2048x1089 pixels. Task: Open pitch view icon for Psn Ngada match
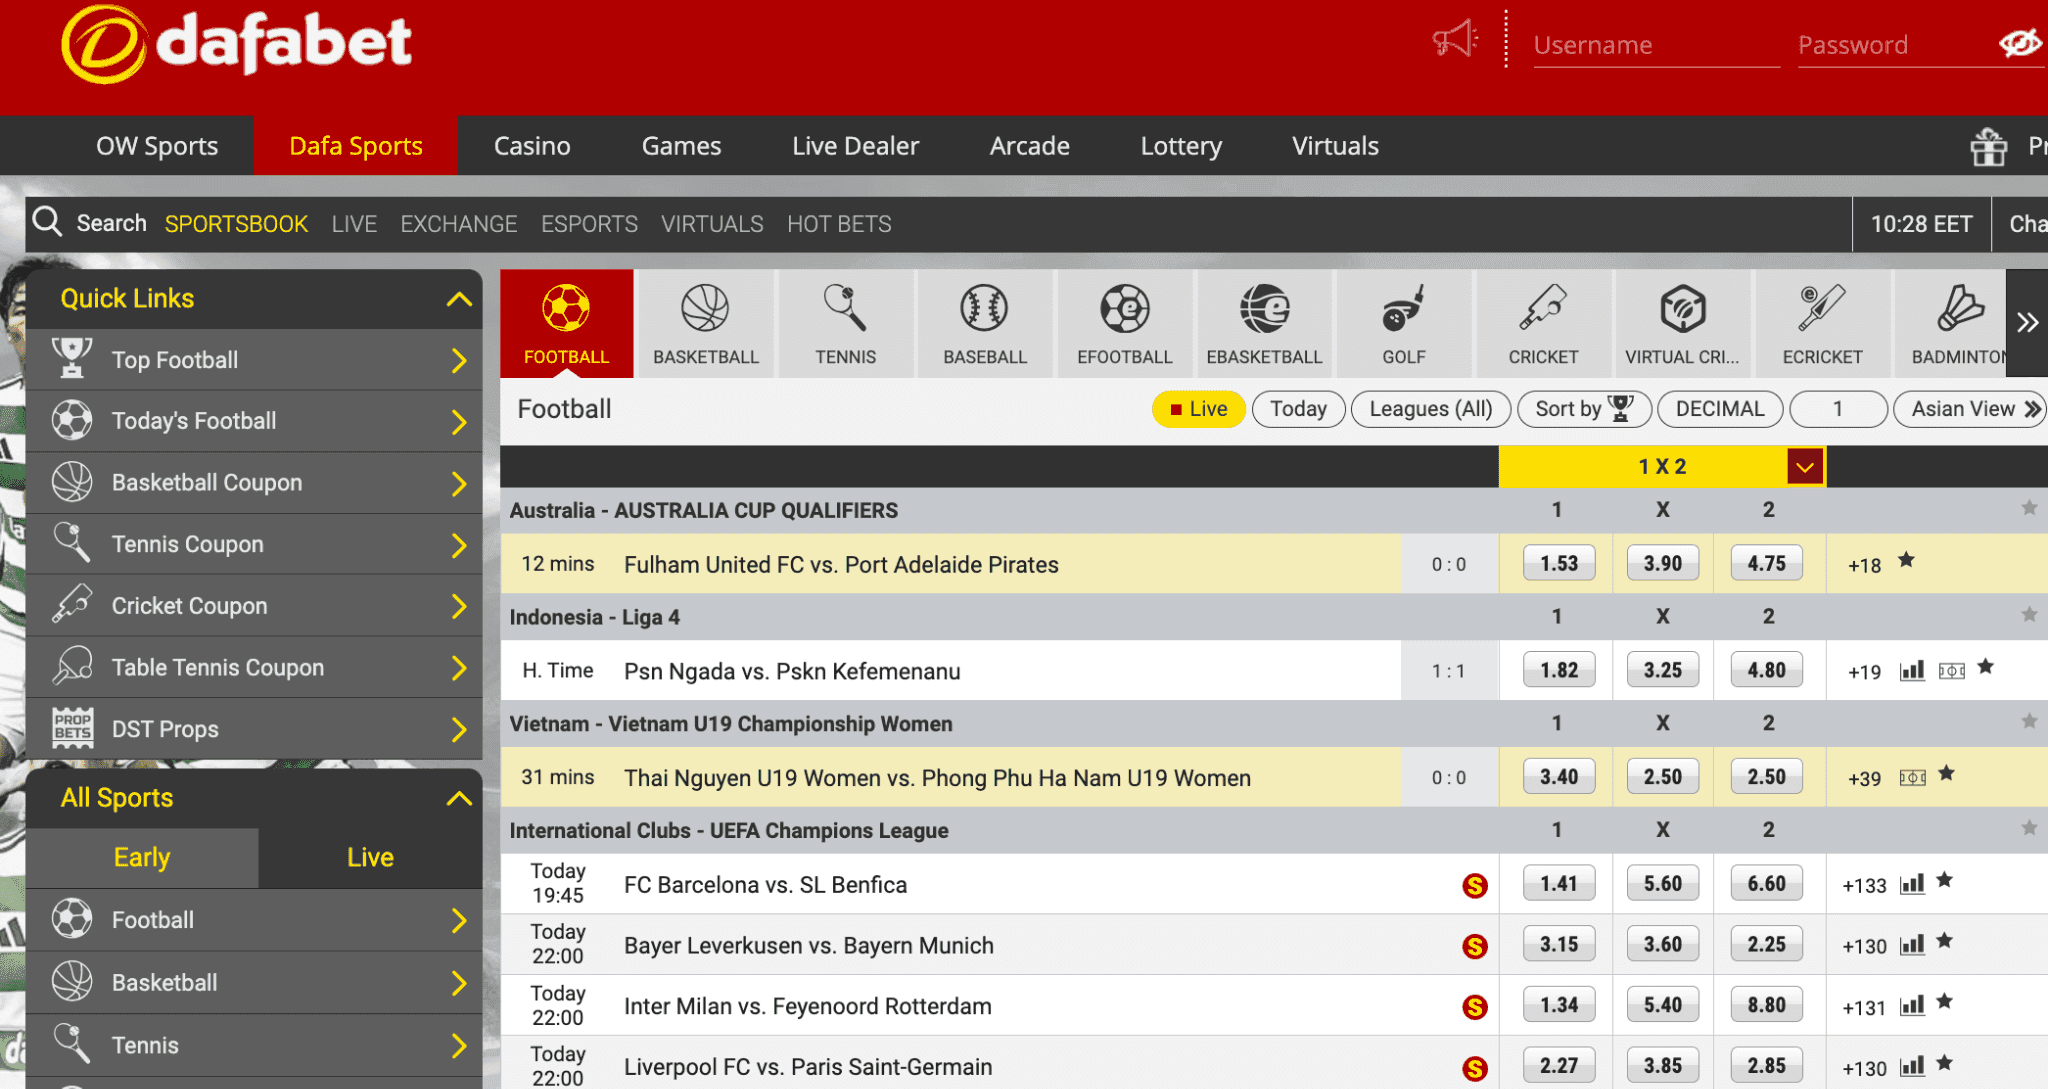pos(1951,670)
